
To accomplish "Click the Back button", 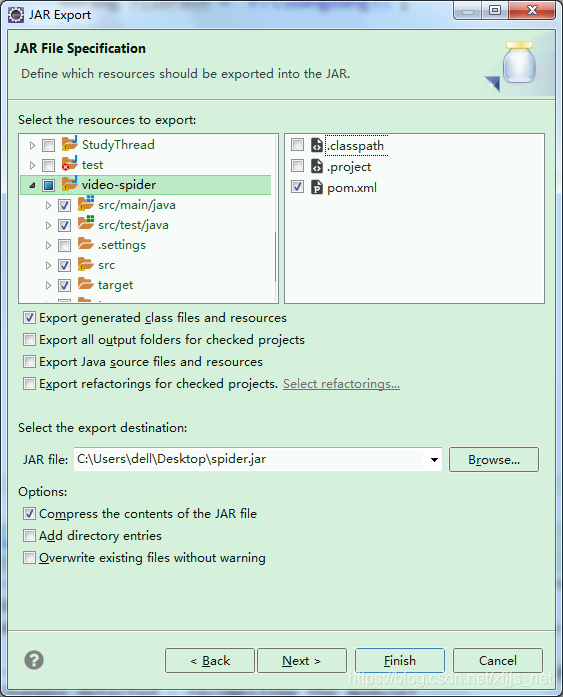I will [x=210, y=661].
